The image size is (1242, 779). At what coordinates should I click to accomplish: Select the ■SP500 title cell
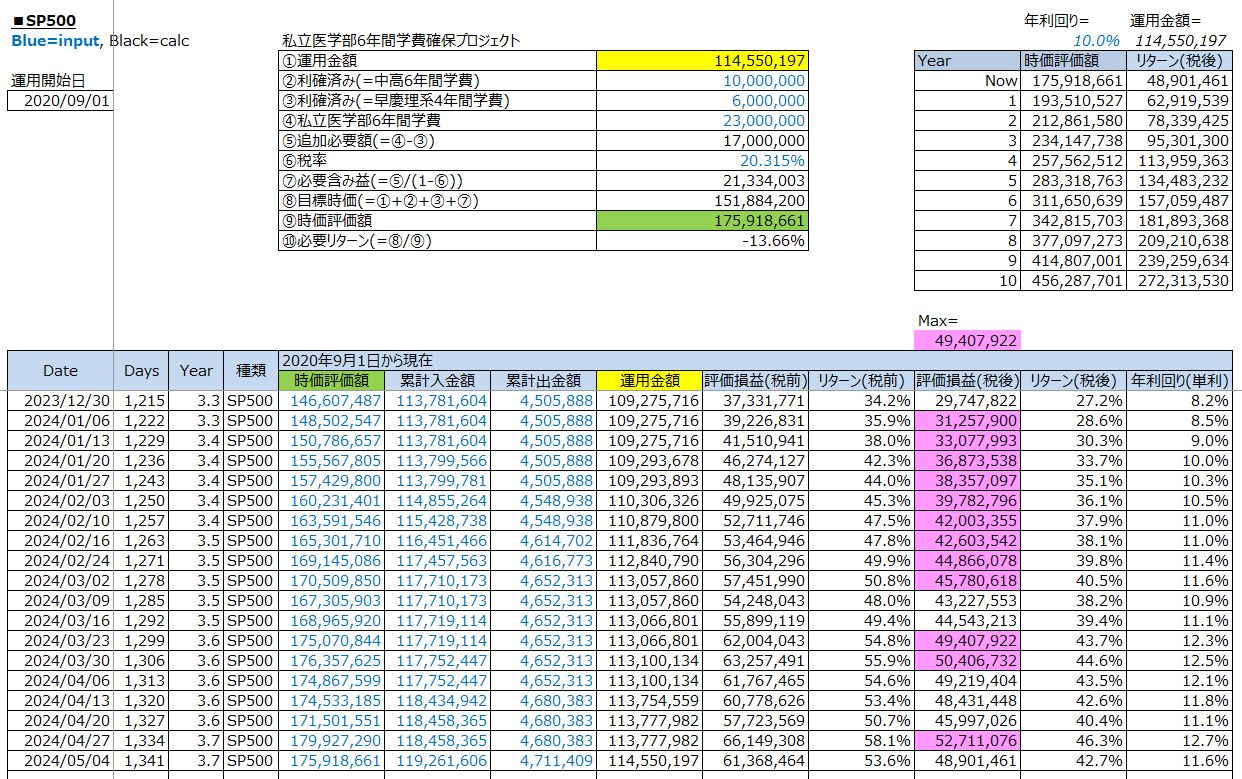(44, 21)
